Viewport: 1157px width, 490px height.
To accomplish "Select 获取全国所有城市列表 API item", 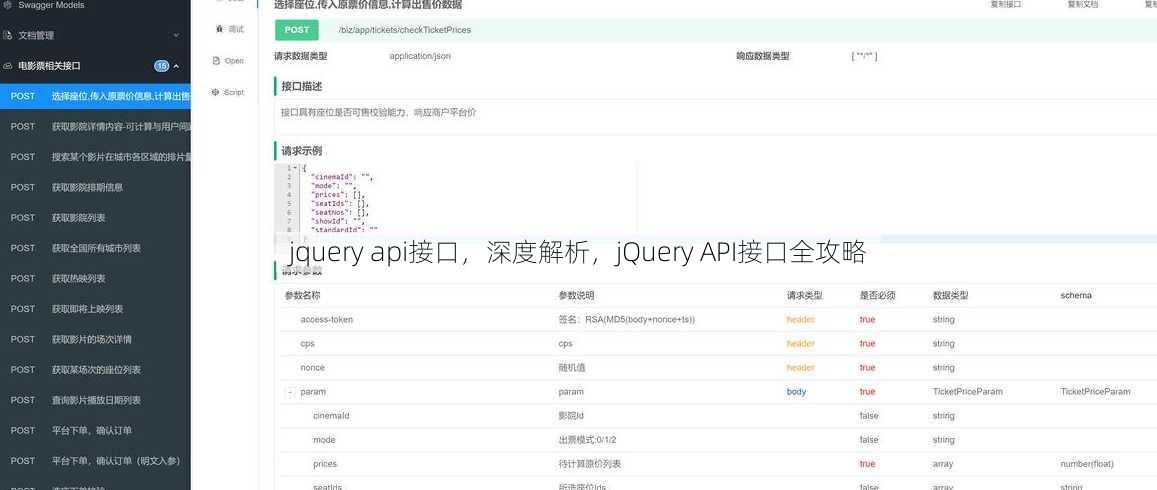I will coord(95,248).
